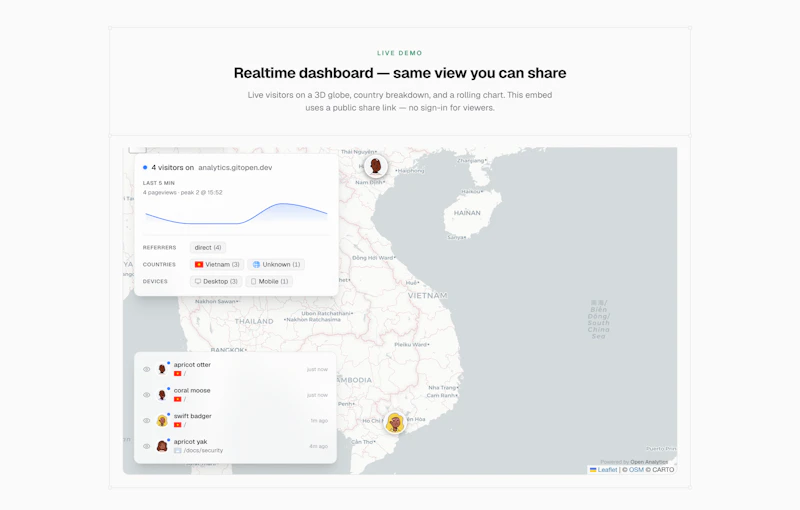The image size is (800, 510).
Task: Click the 'apricot yak' visitor name
Action: pyautogui.click(x=190, y=441)
